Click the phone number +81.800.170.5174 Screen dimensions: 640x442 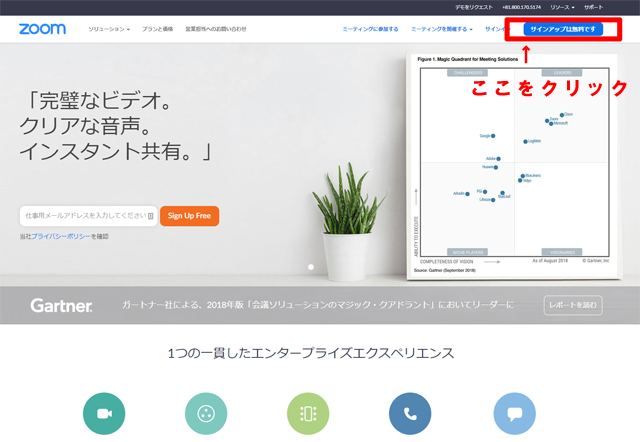521,7
